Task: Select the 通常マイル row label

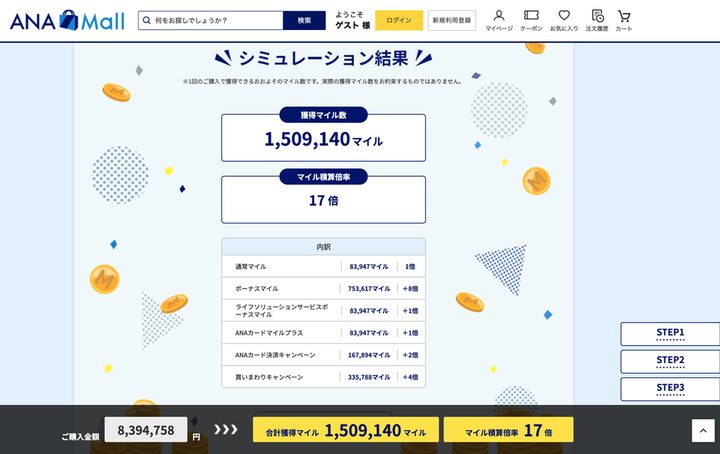Action: (x=251, y=266)
